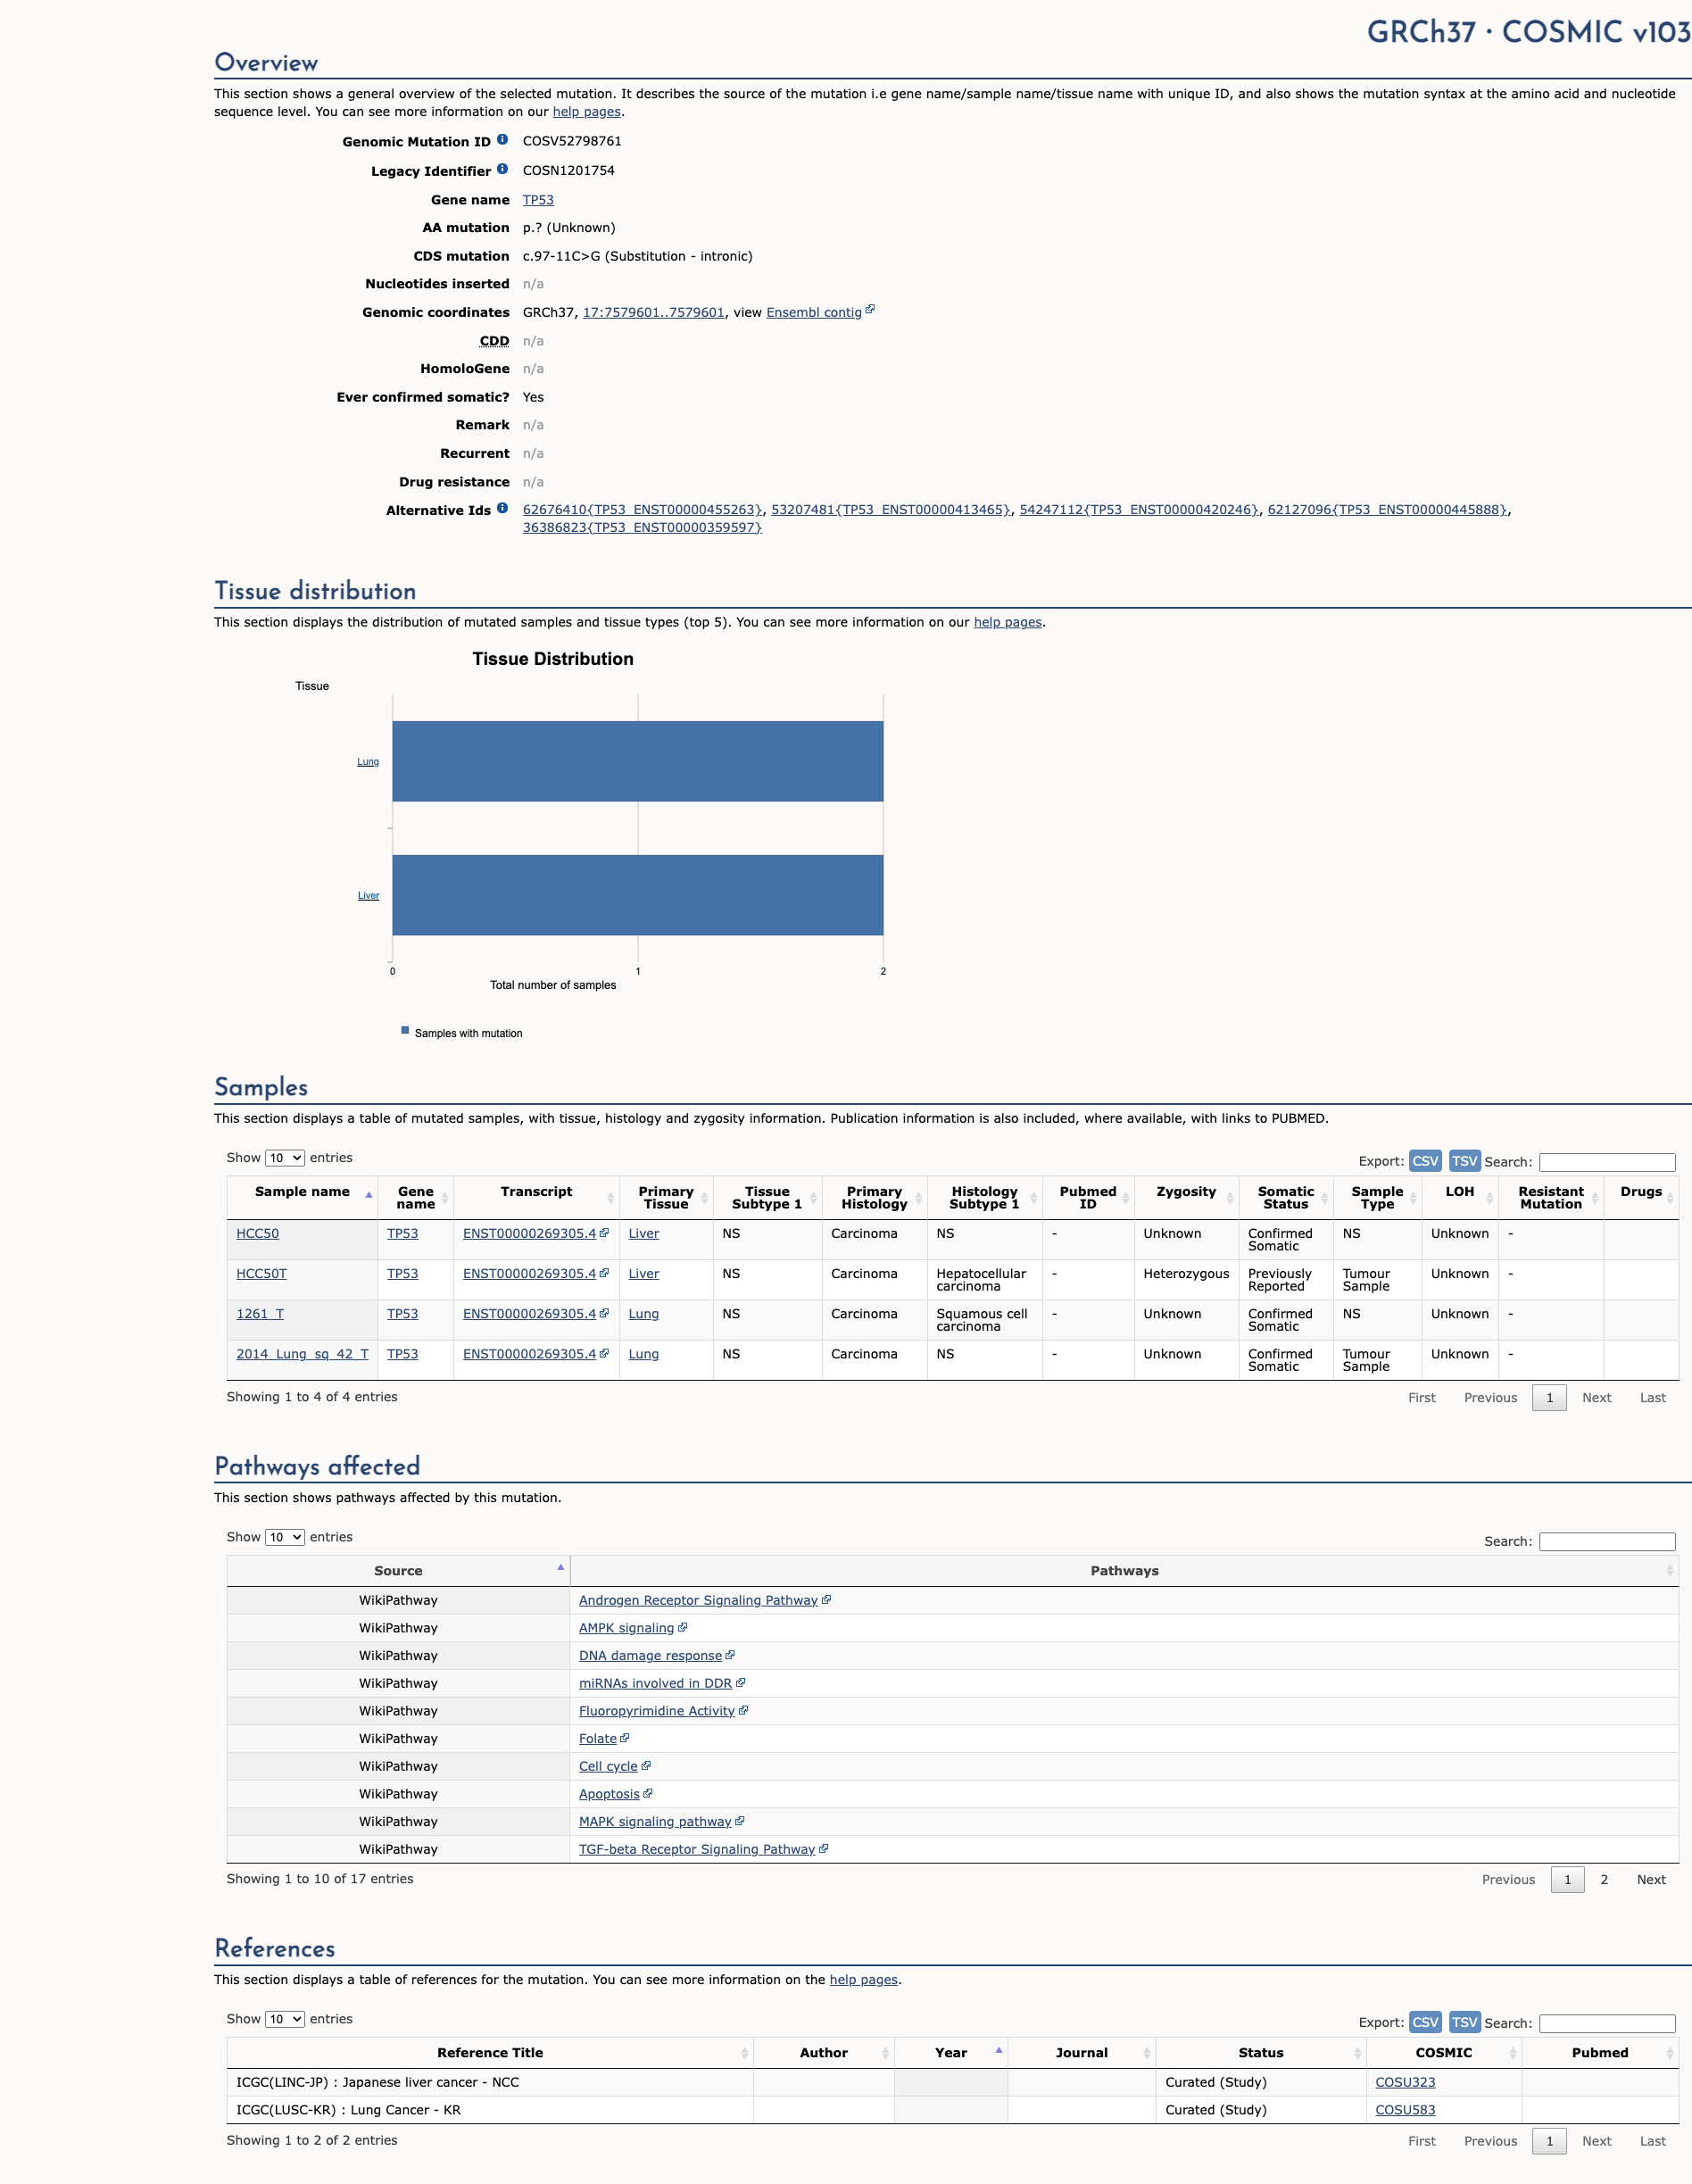Go to page 2 of Pathways table
Image resolution: width=1692 pixels, height=2184 pixels.
[1604, 1880]
